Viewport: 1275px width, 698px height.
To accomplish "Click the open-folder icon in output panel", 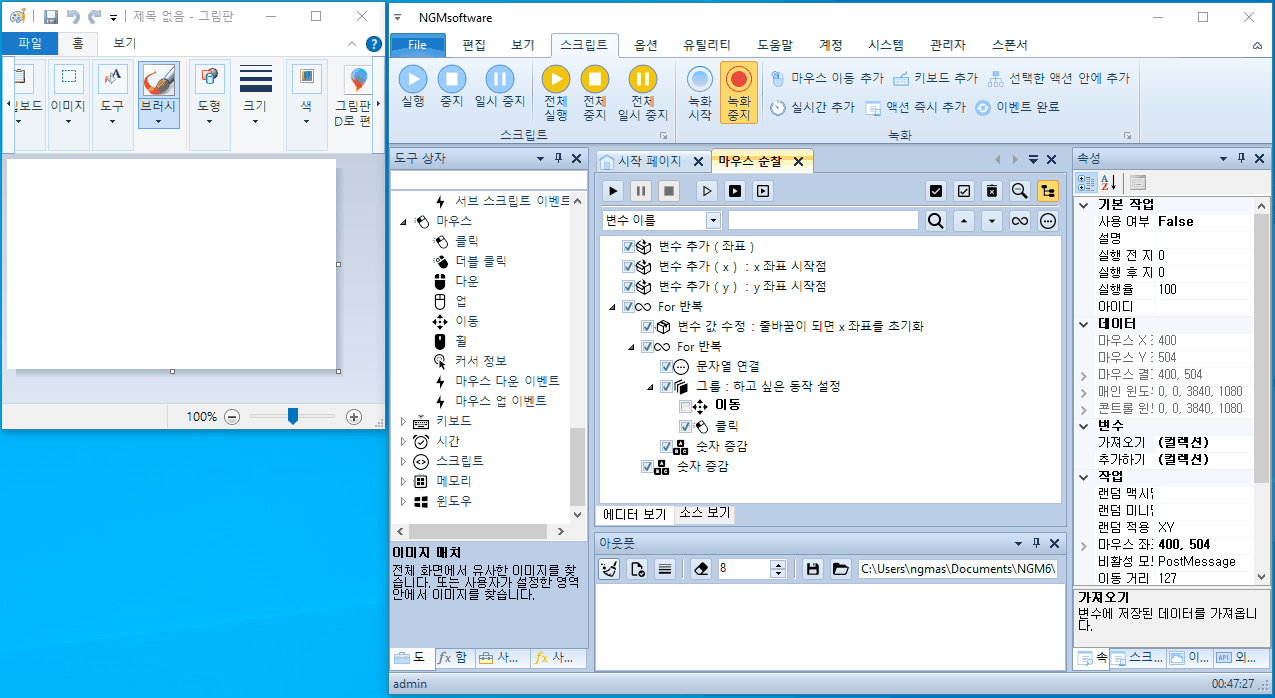I will pos(841,568).
